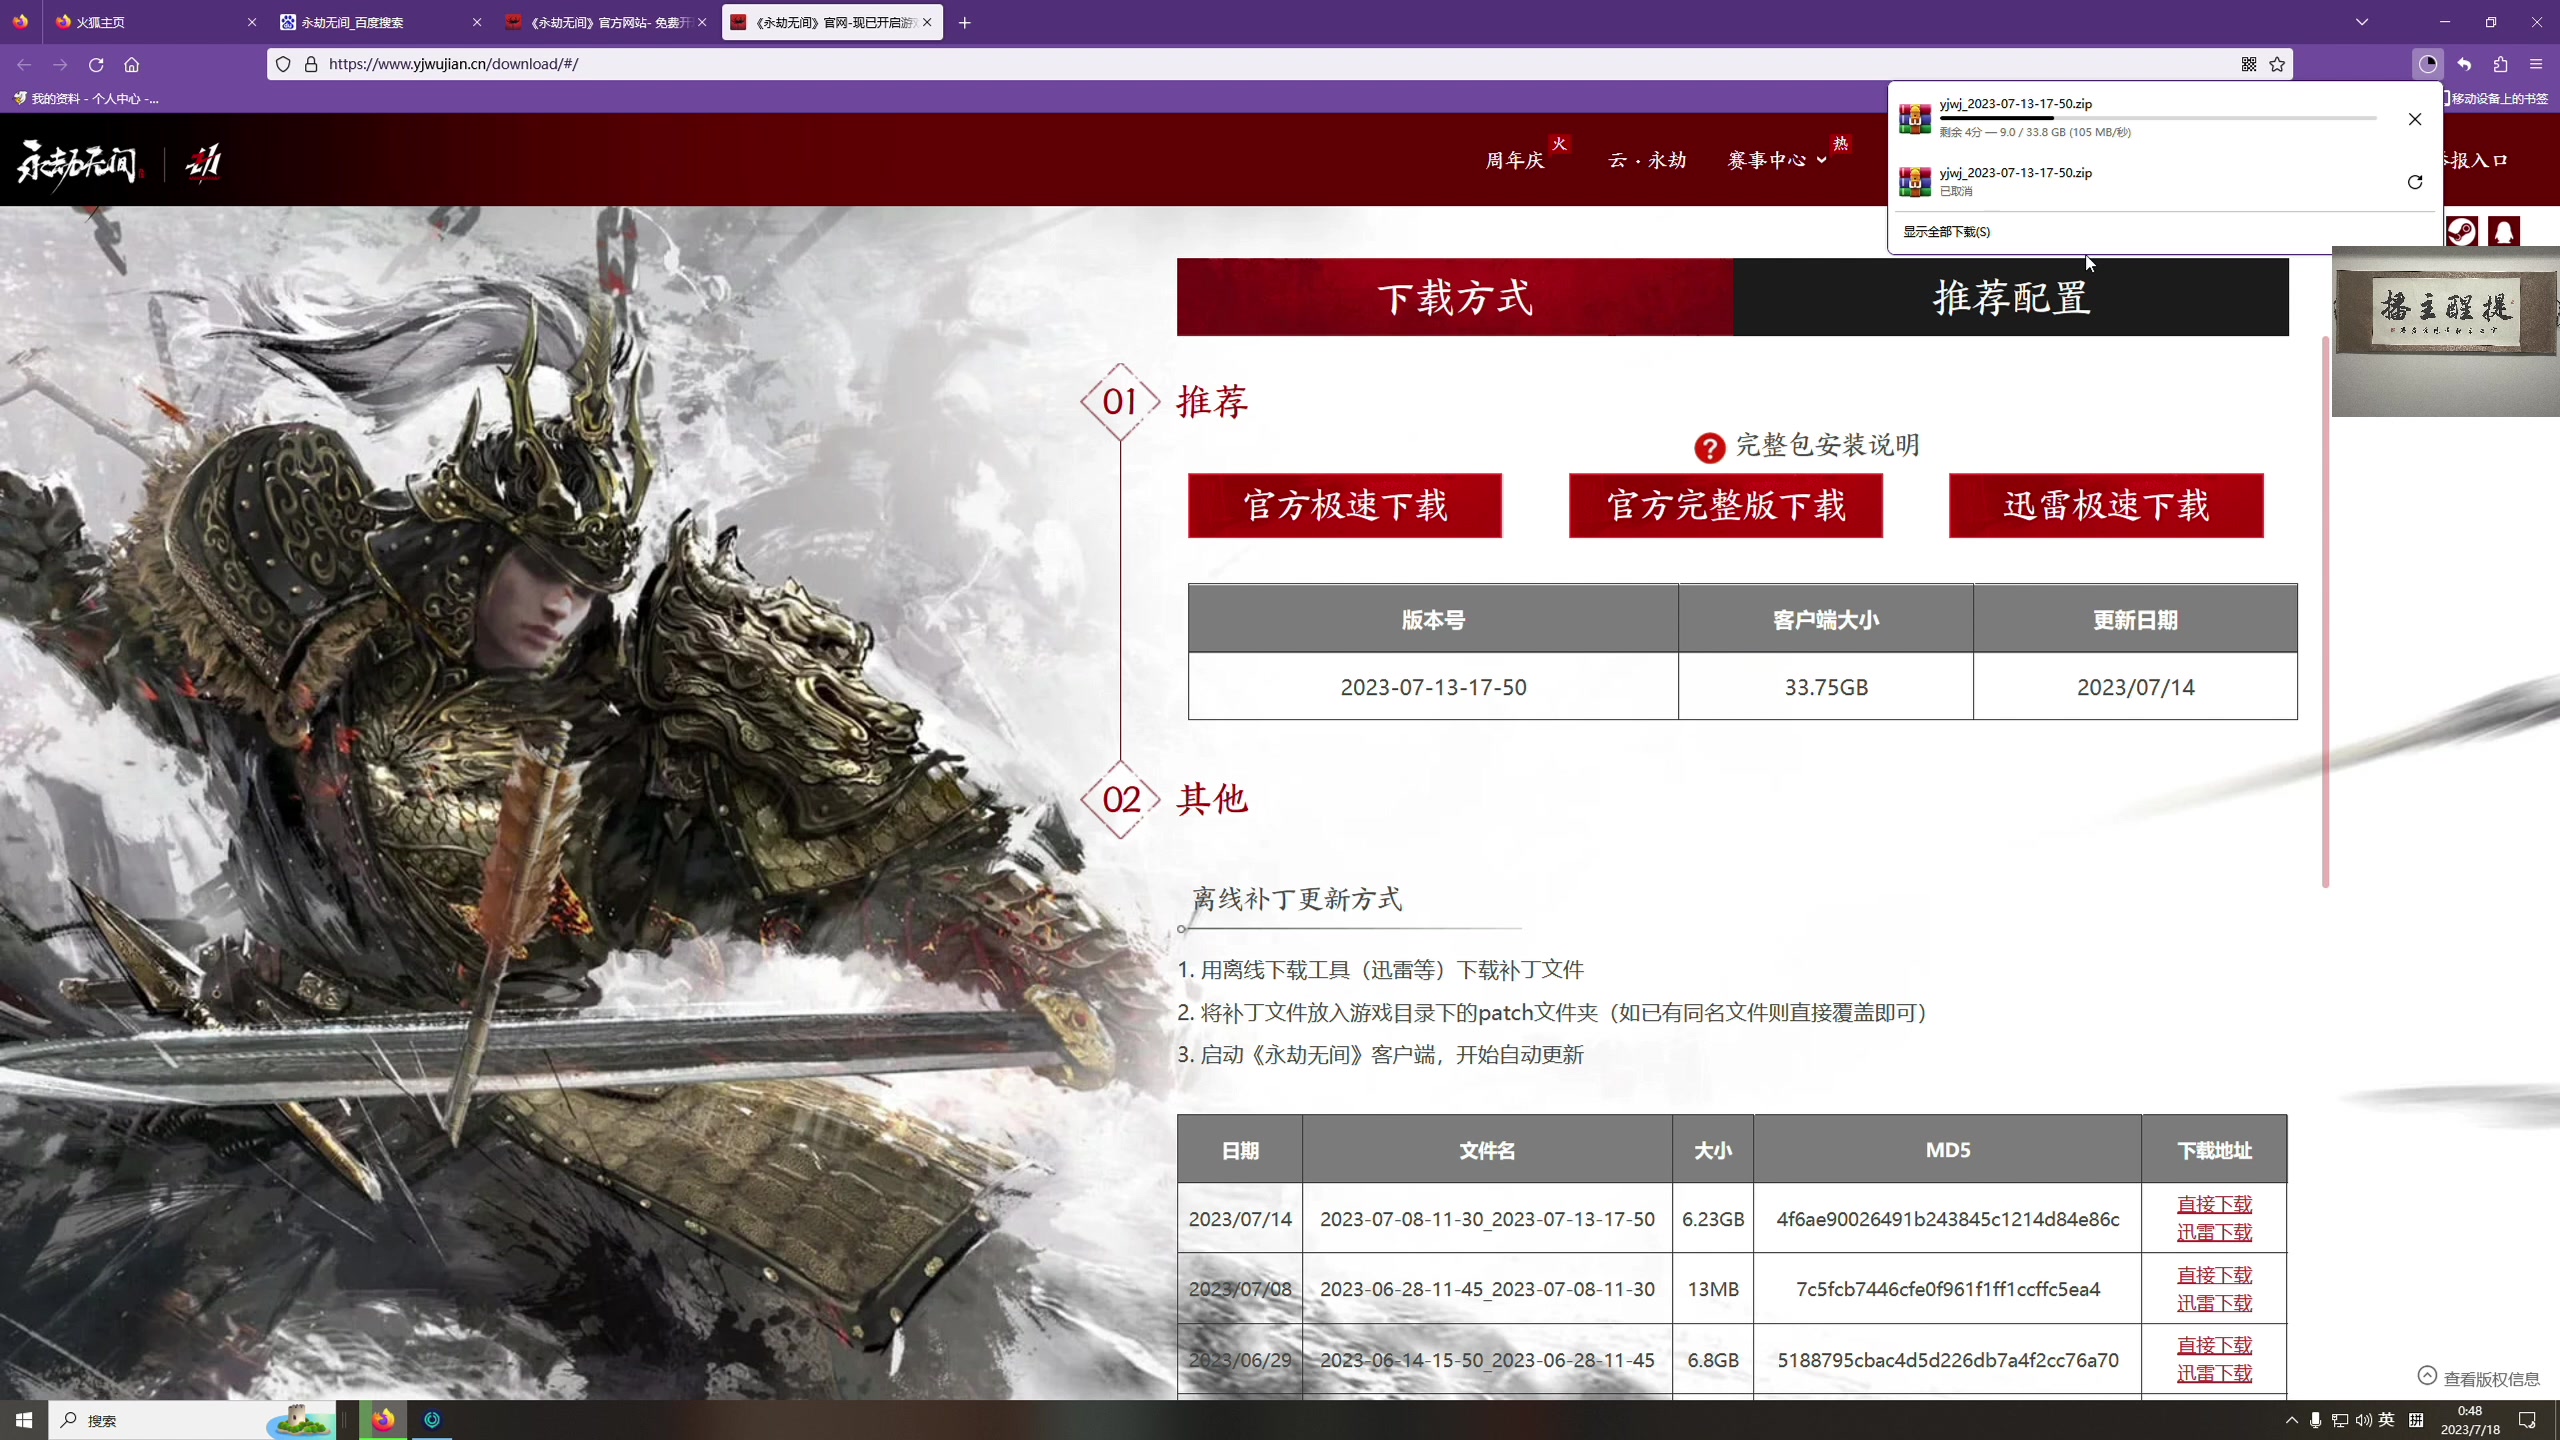Click the Steam icon on the page sidebar
Viewport: 2560px width, 1440px height.
[2462, 230]
